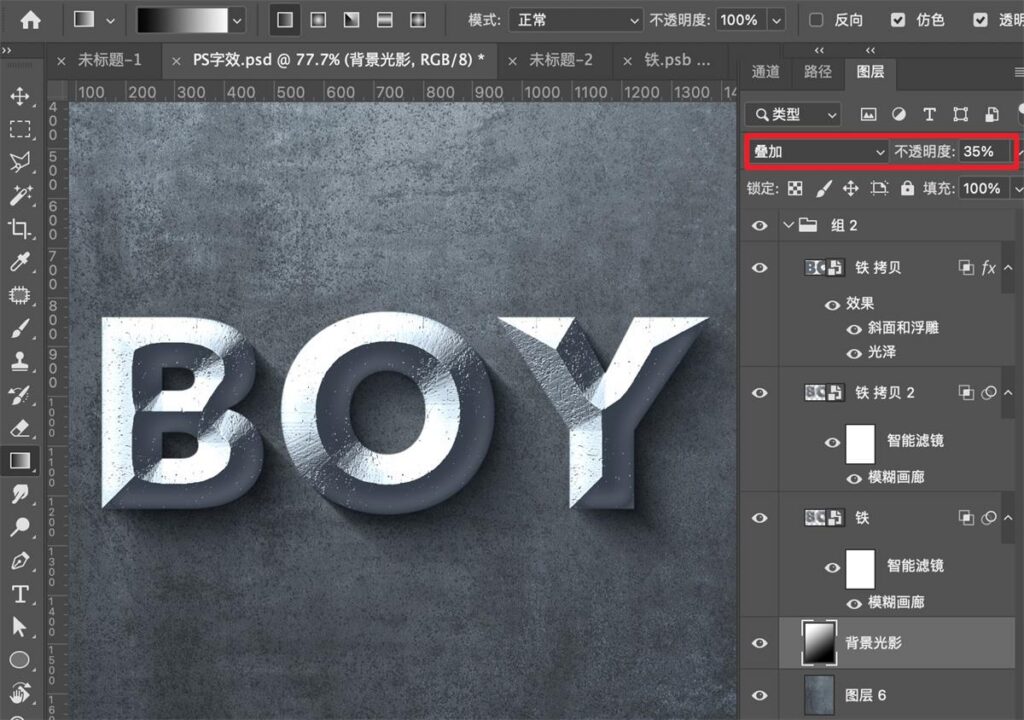Select the Ellipse shape tool
This screenshot has height=720, width=1024.
coord(20,660)
